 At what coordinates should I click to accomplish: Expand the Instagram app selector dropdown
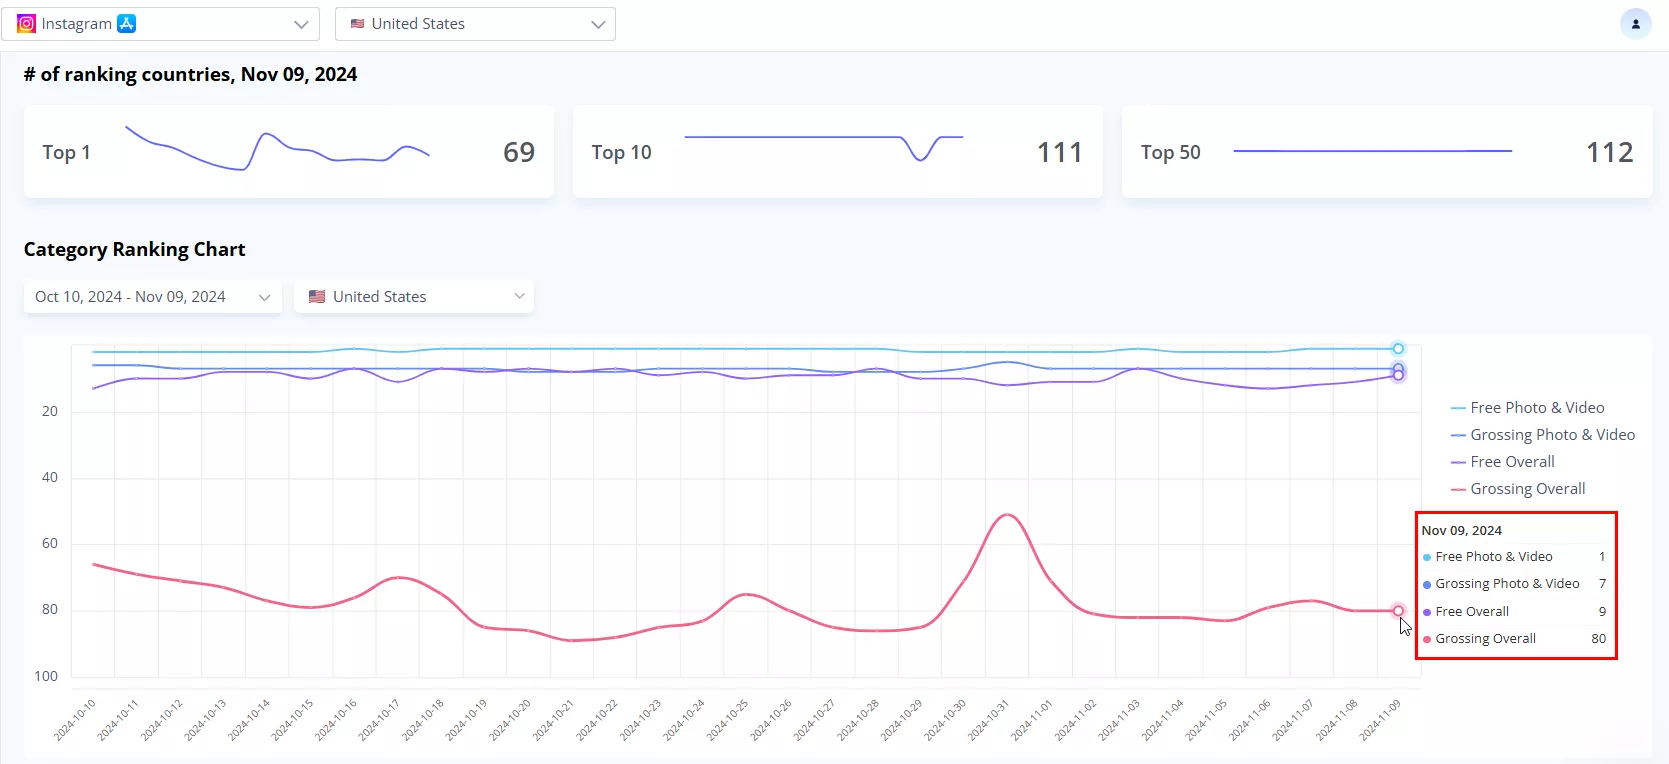[x=300, y=24]
